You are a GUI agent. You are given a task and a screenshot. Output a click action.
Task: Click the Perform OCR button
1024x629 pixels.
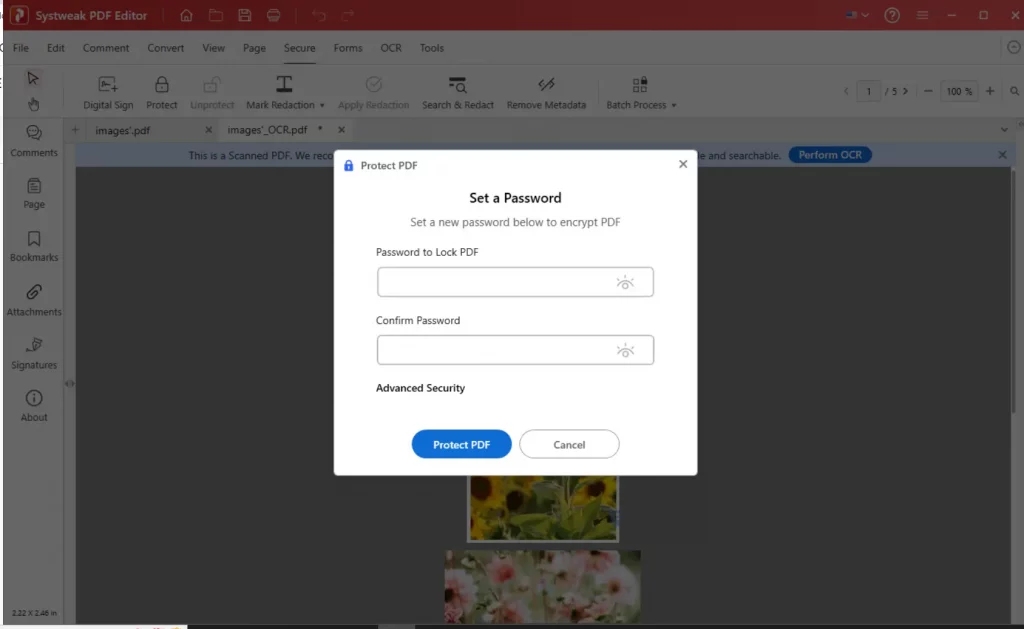[x=830, y=154]
